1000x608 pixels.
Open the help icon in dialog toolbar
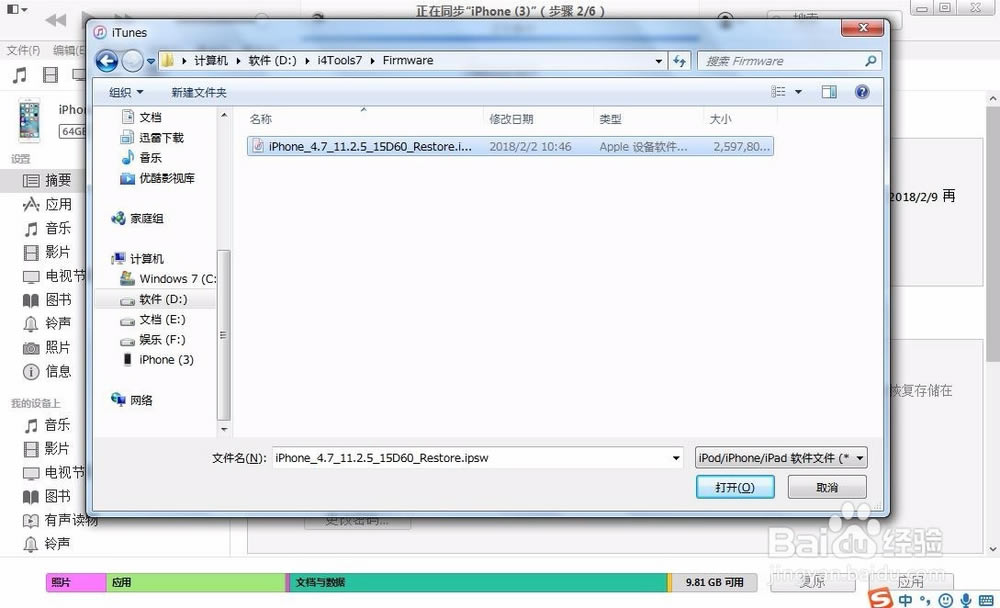[862, 92]
